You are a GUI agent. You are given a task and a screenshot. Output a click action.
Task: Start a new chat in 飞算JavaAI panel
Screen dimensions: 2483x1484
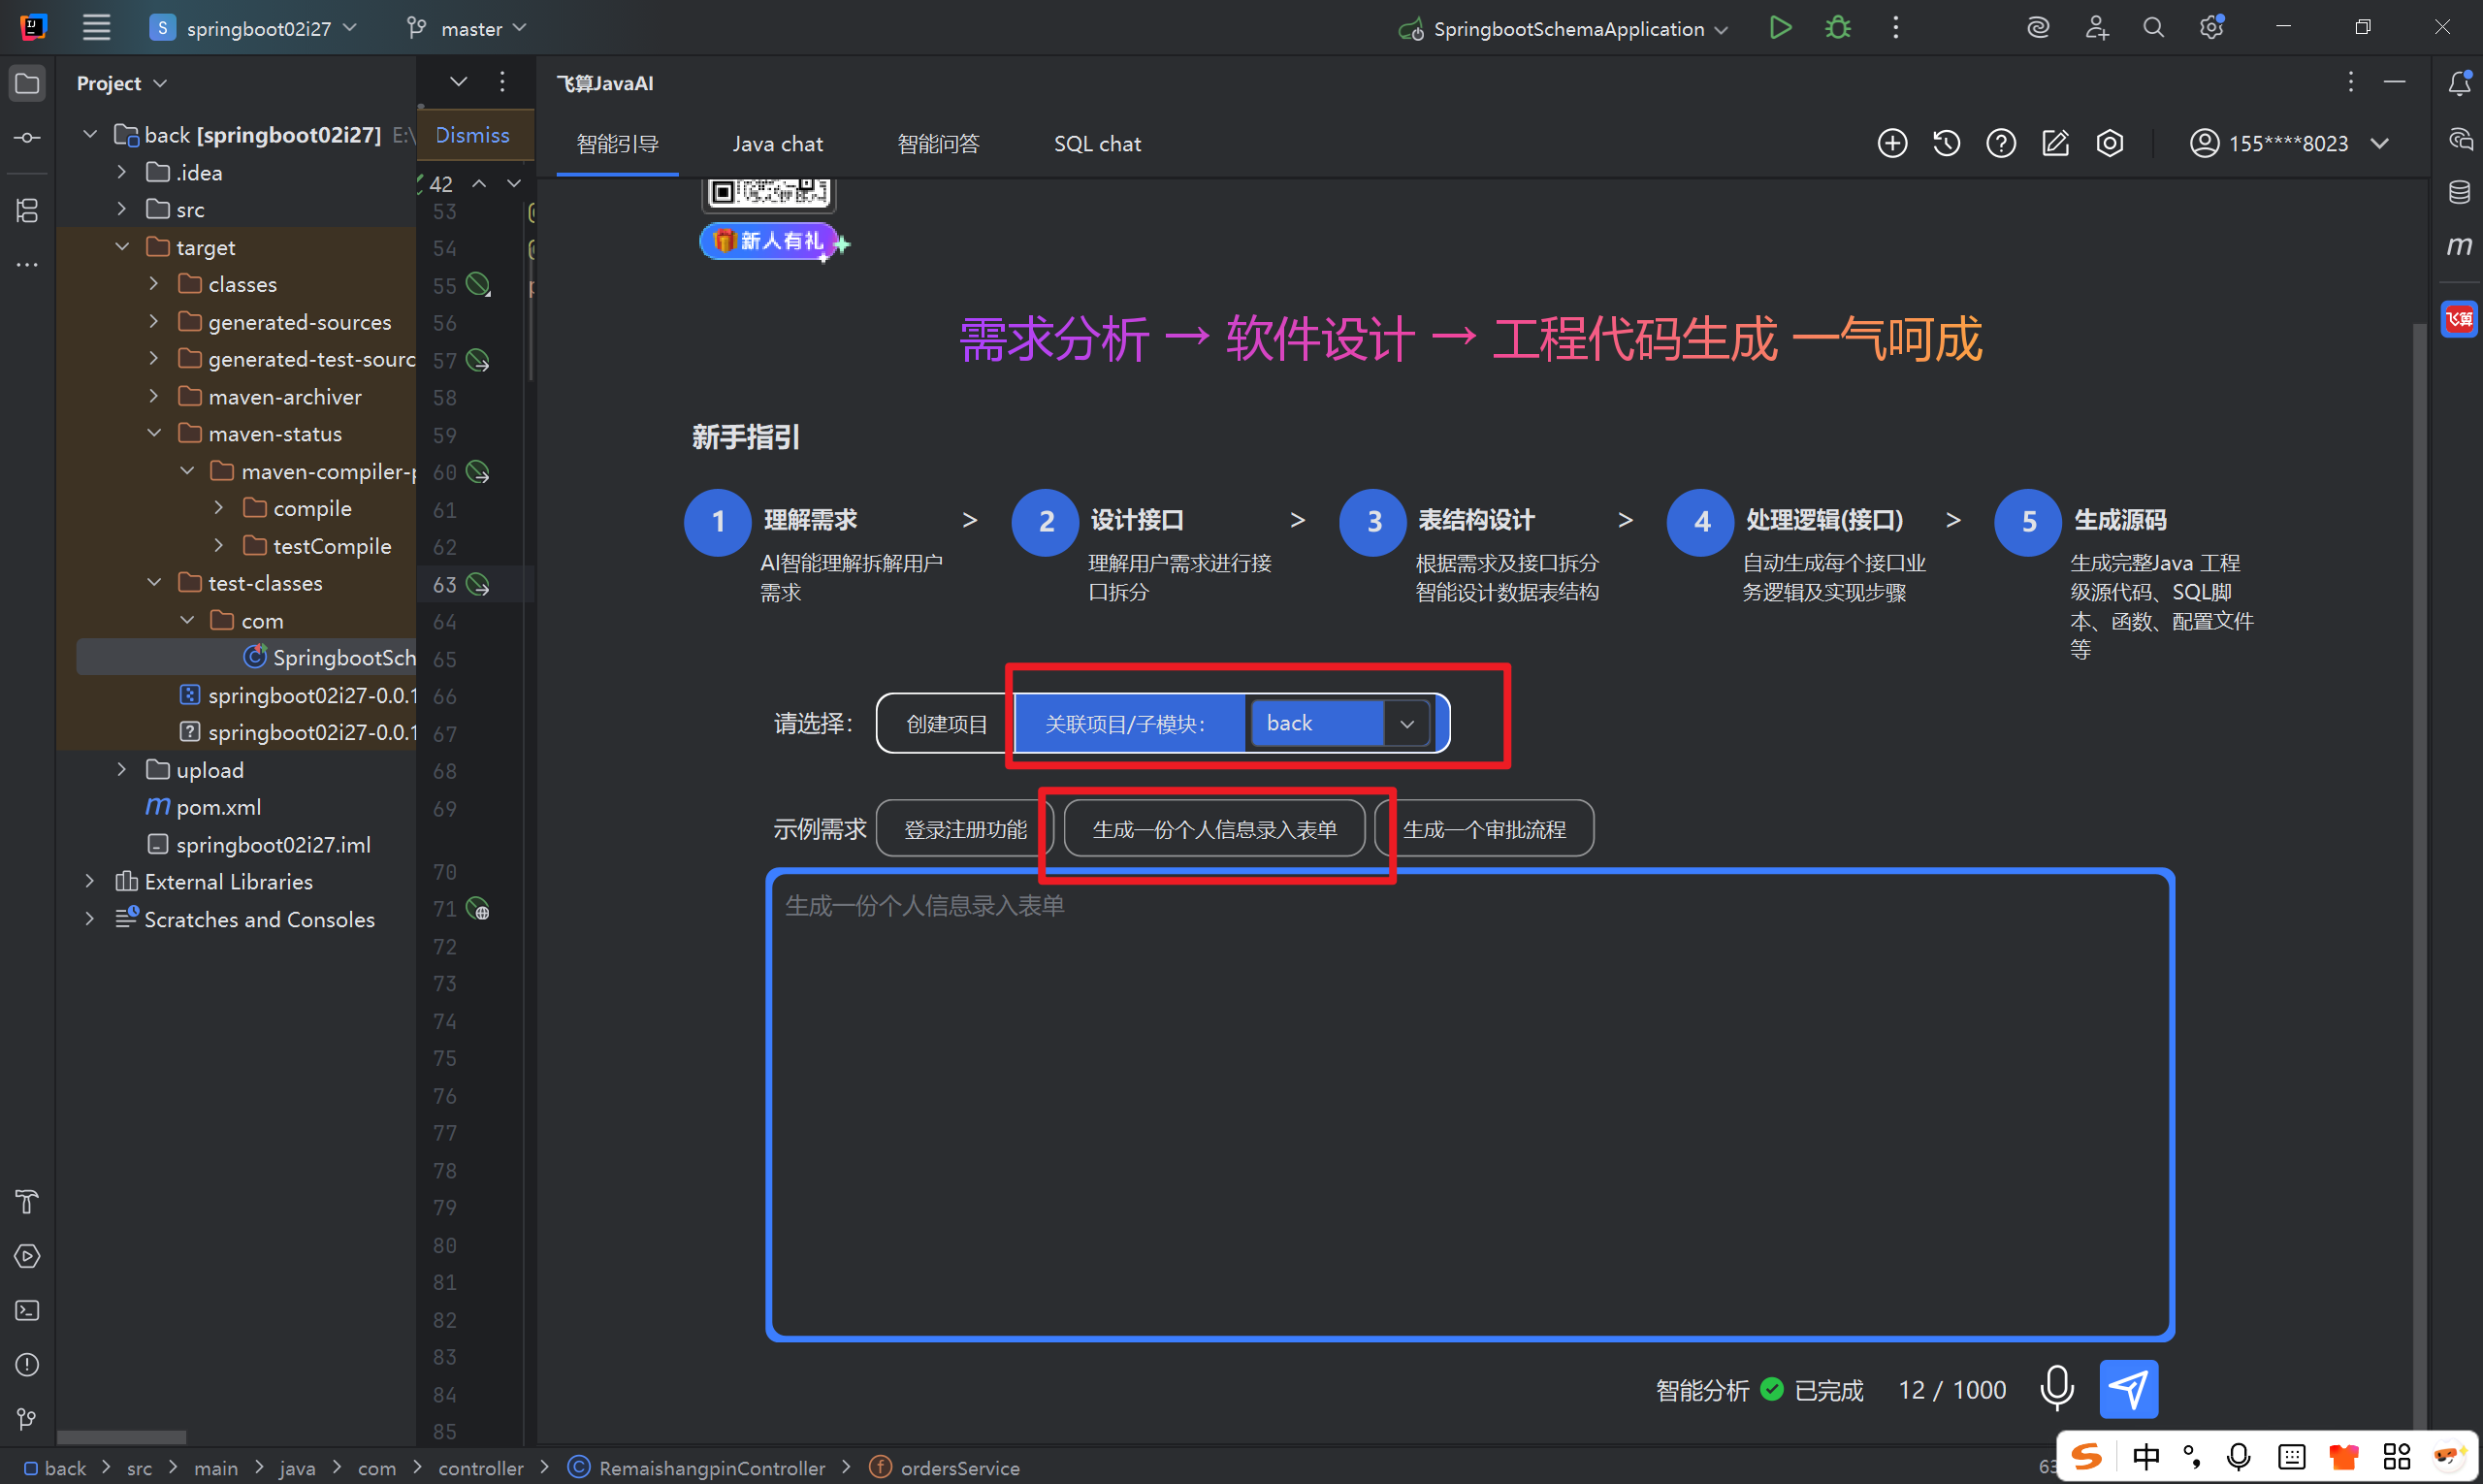(x=1892, y=143)
